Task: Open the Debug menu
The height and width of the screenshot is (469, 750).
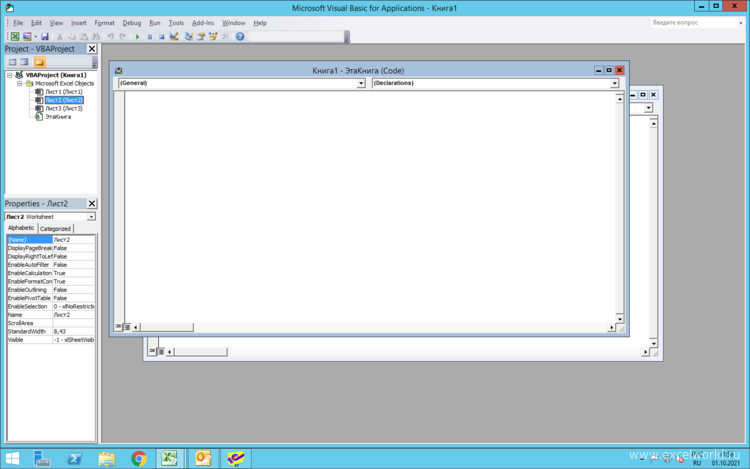Action: click(132, 23)
